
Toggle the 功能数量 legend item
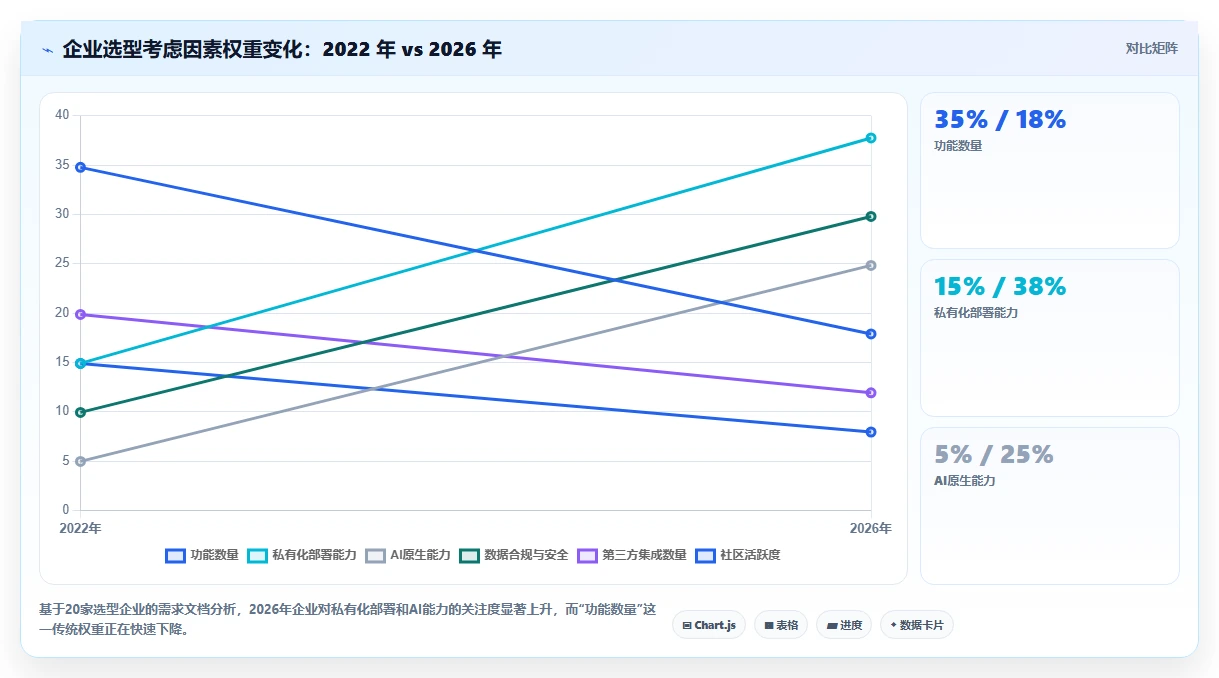202,555
